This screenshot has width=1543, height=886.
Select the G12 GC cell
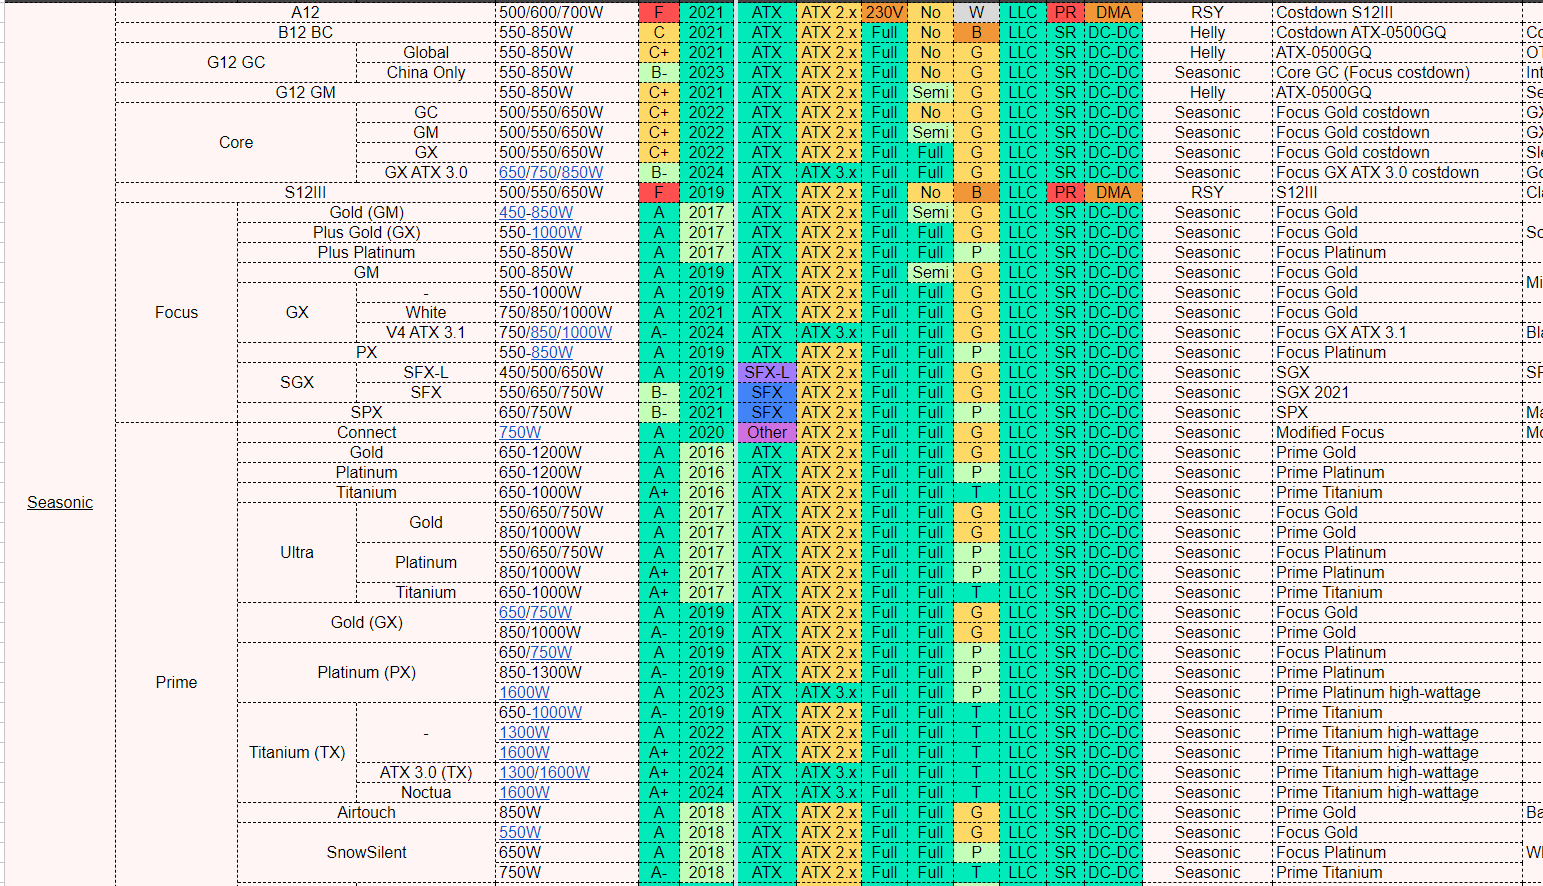(x=236, y=62)
